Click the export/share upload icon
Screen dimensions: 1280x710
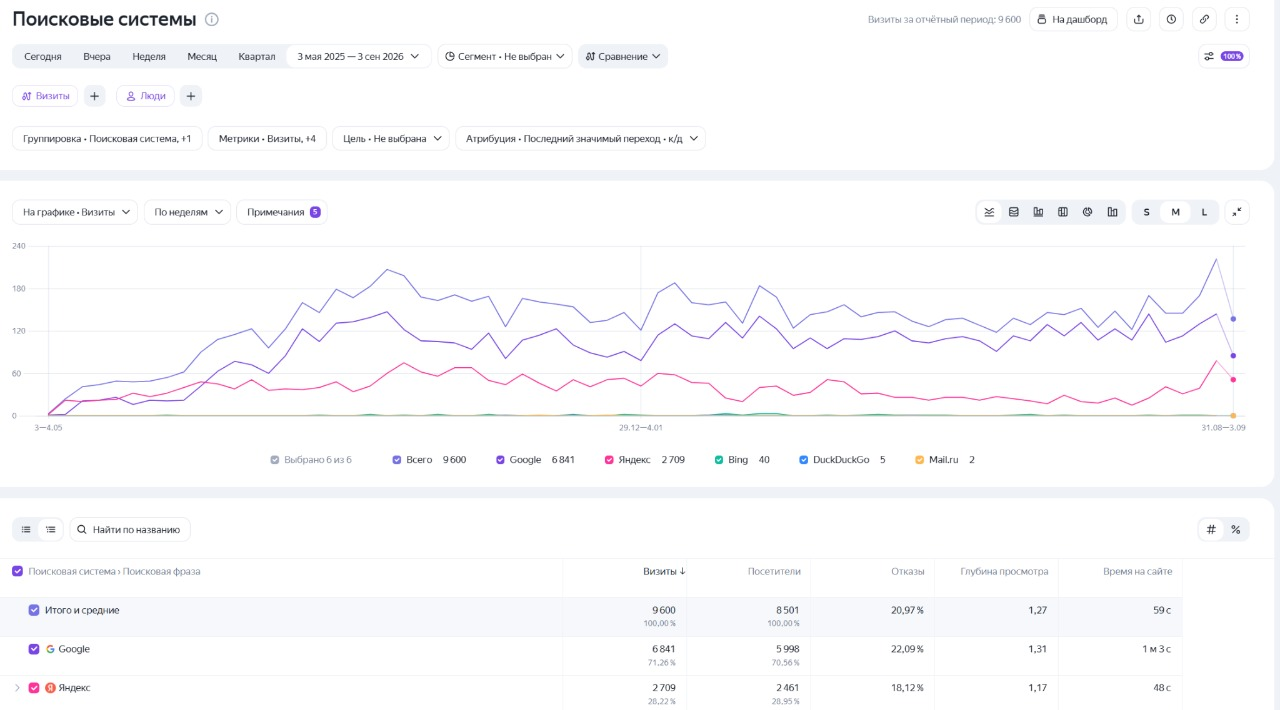tap(1138, 19)
